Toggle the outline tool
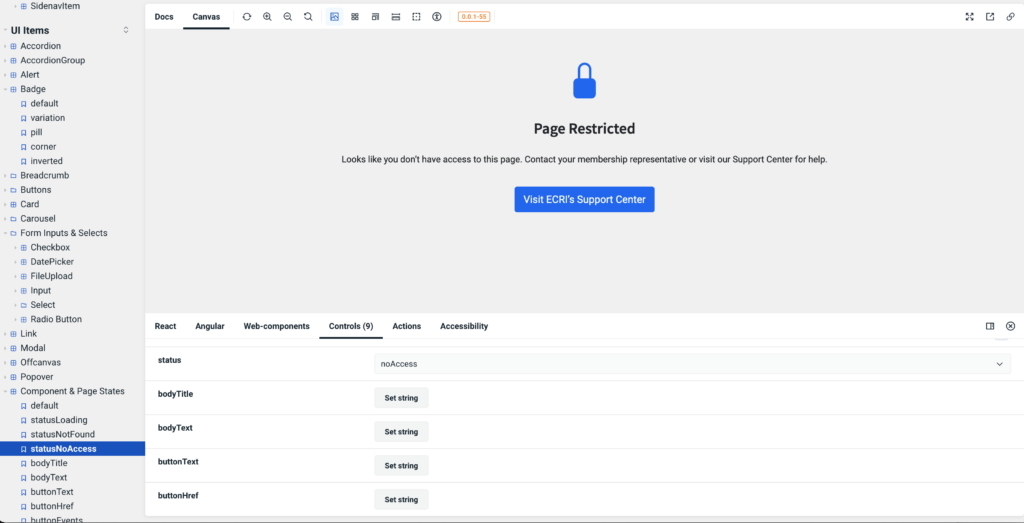The height and width of the screenshot is (523, 1024). 416,17
